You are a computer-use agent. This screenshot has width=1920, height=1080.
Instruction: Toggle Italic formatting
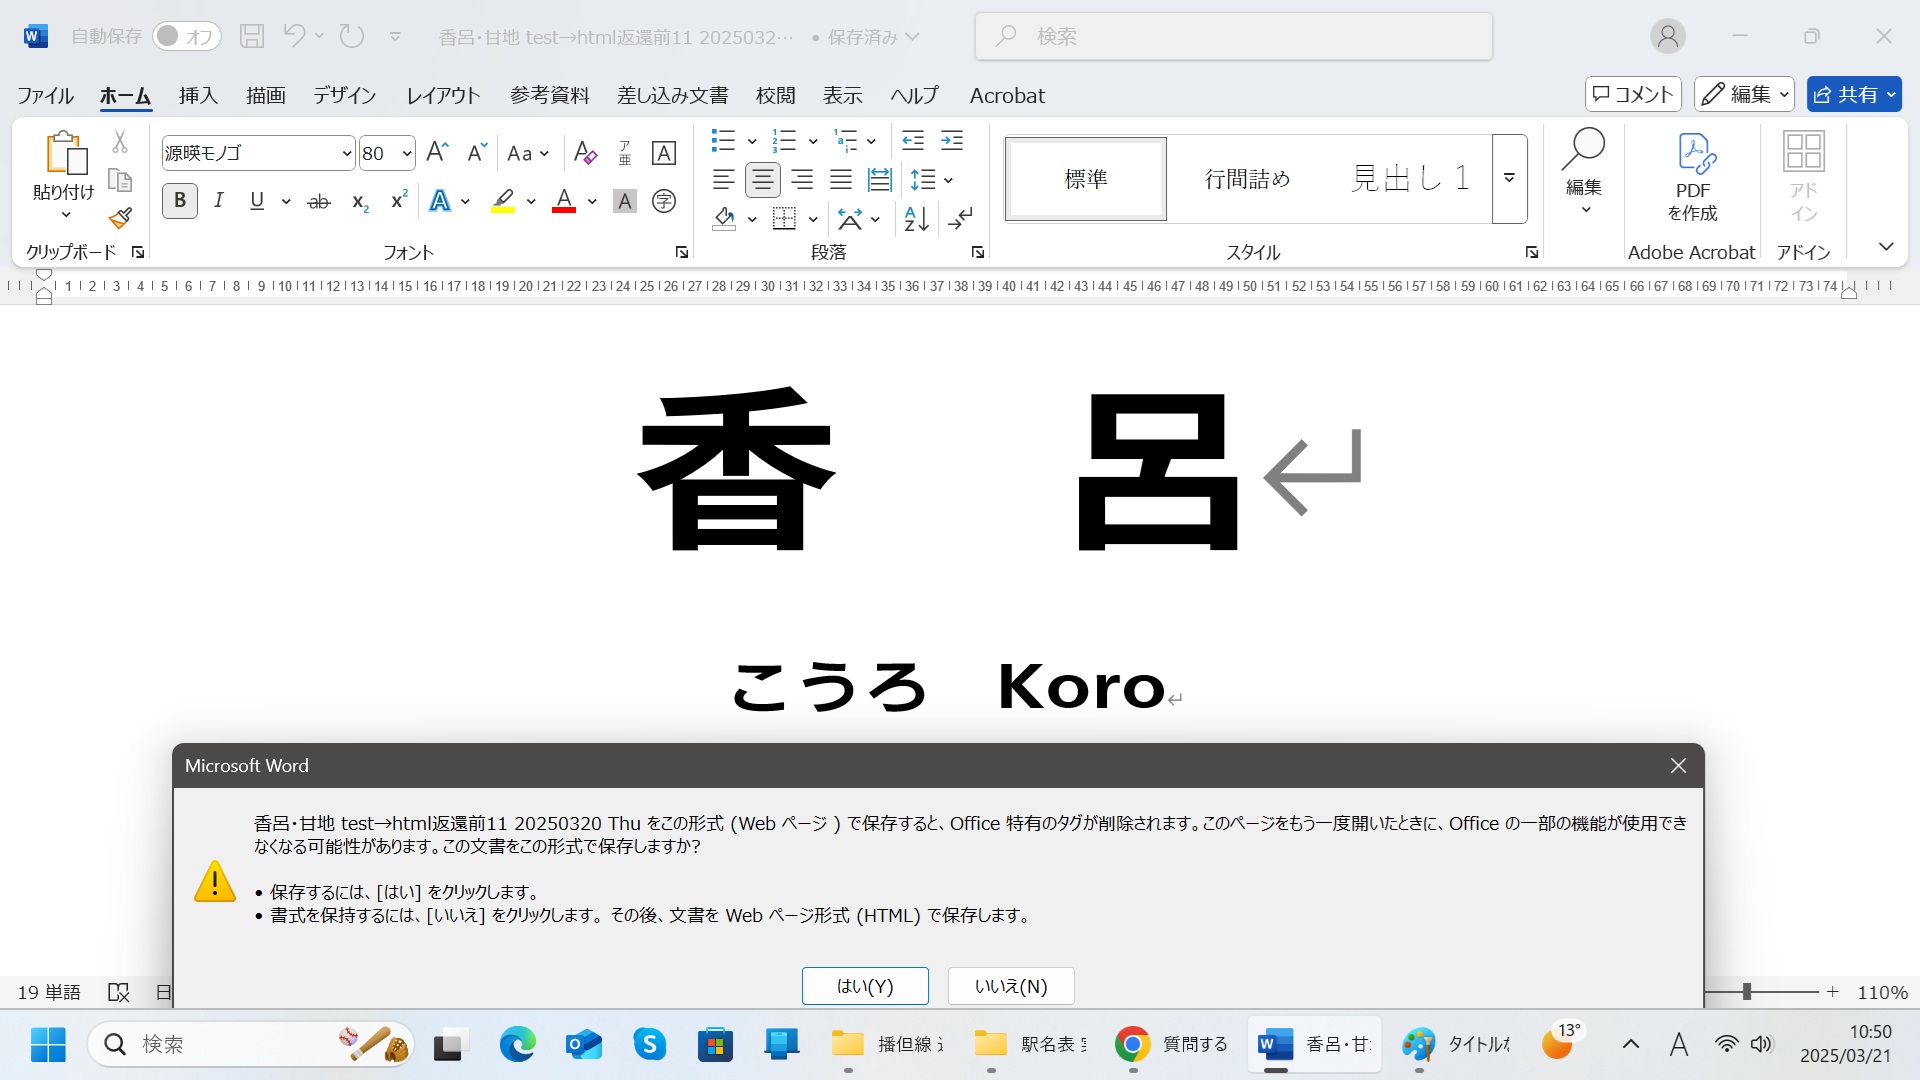218,200
